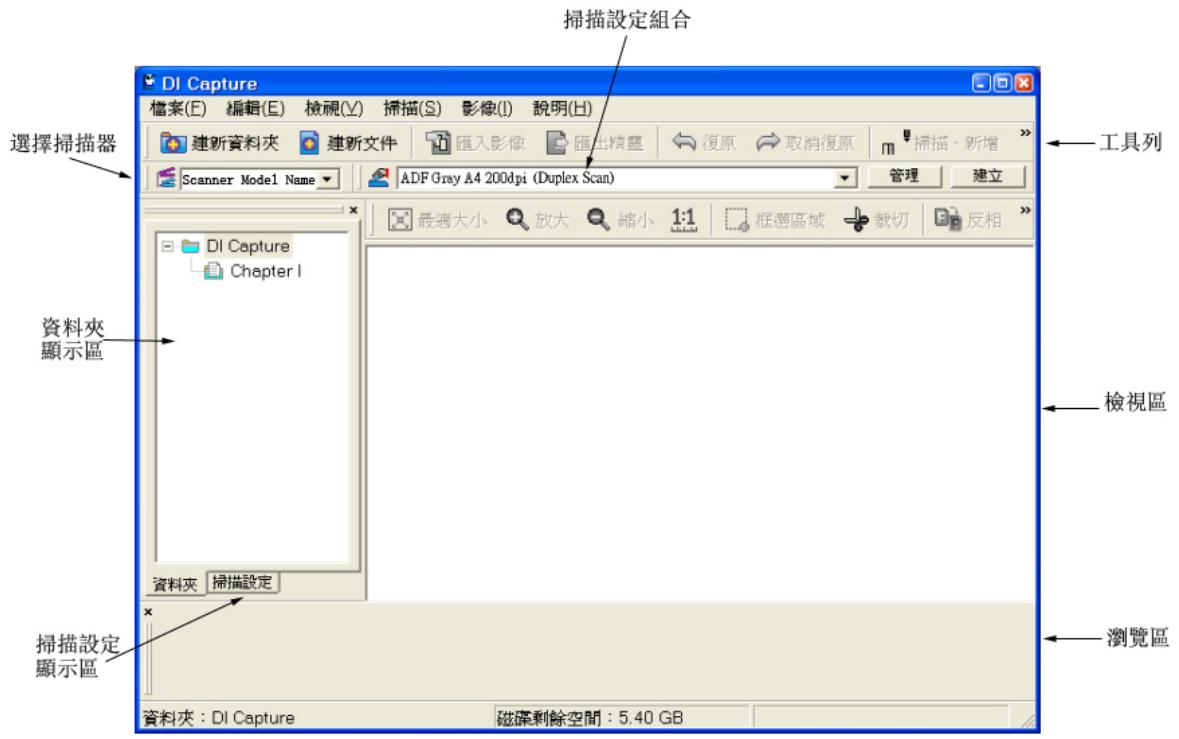
Task: Click the 匯出精靈 export wizard icon
Action: (556, 142)
